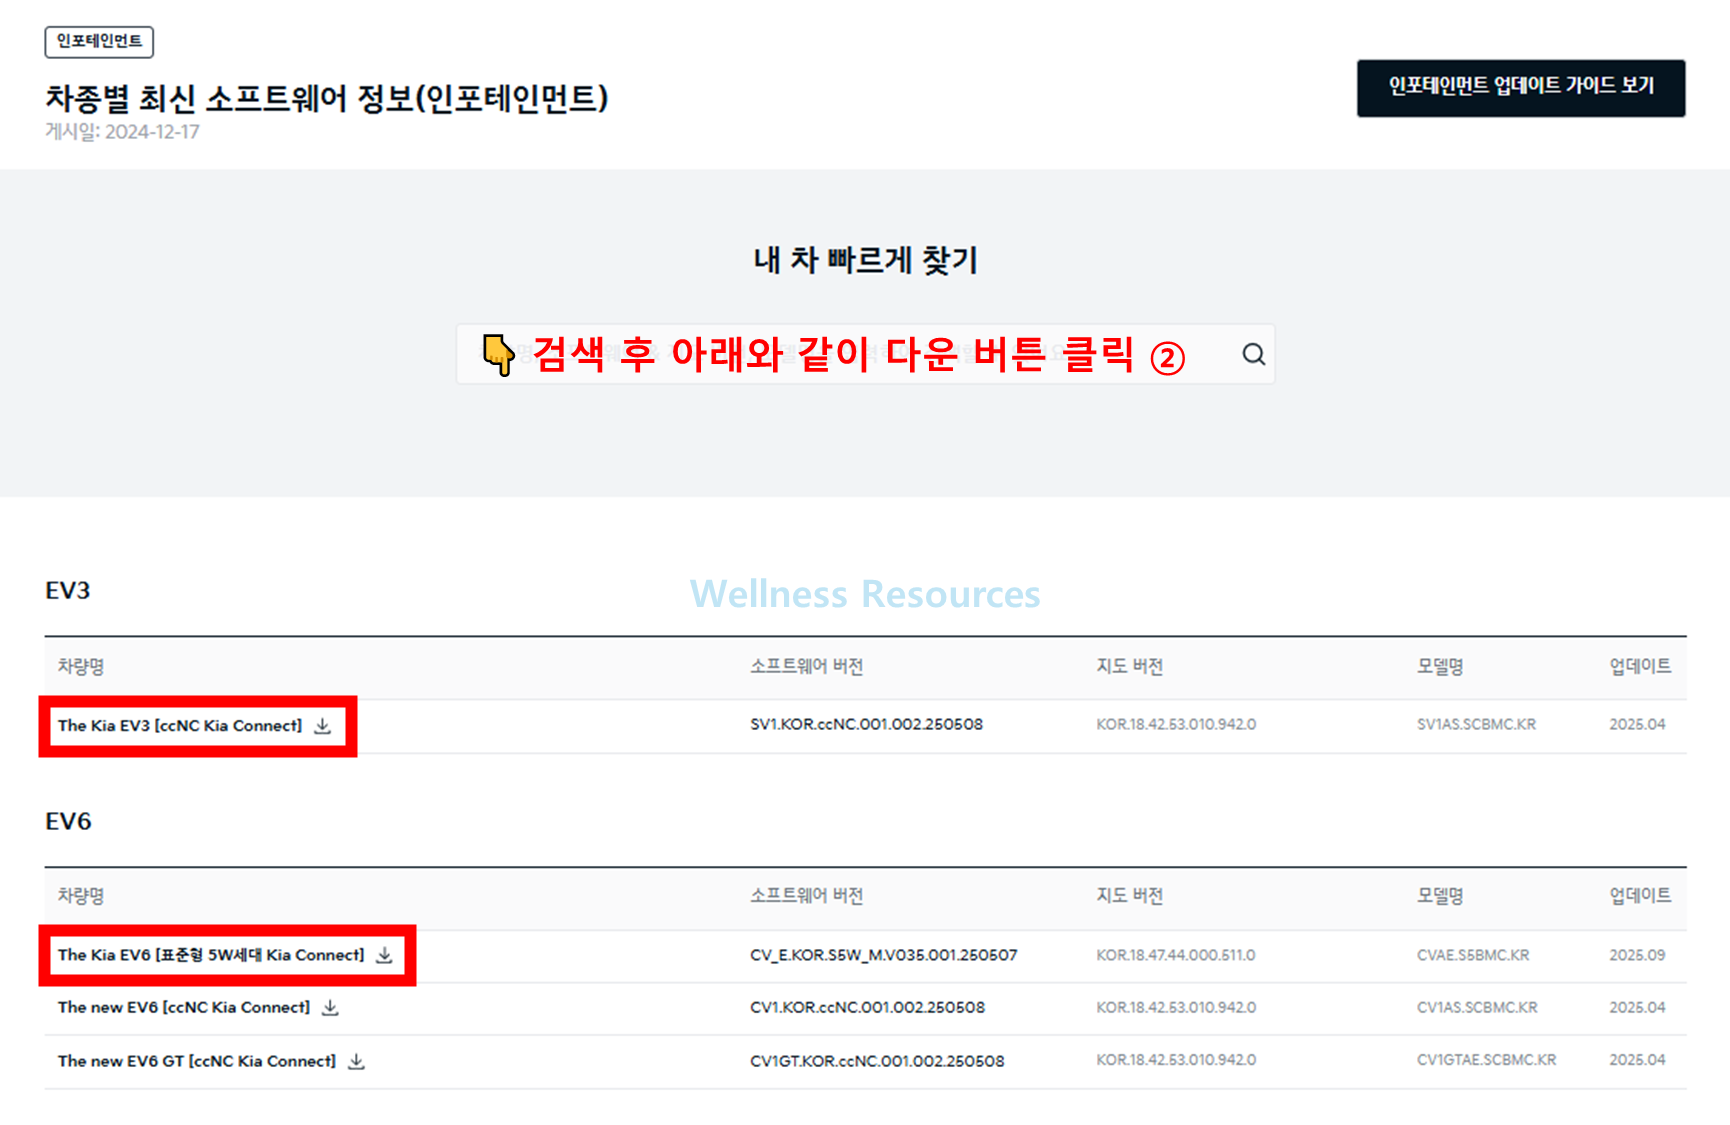Image resolution: width=1730 pixels, height=1125 pixels.
Task: Click the EV3 section heading
Action: click(68, 591)
